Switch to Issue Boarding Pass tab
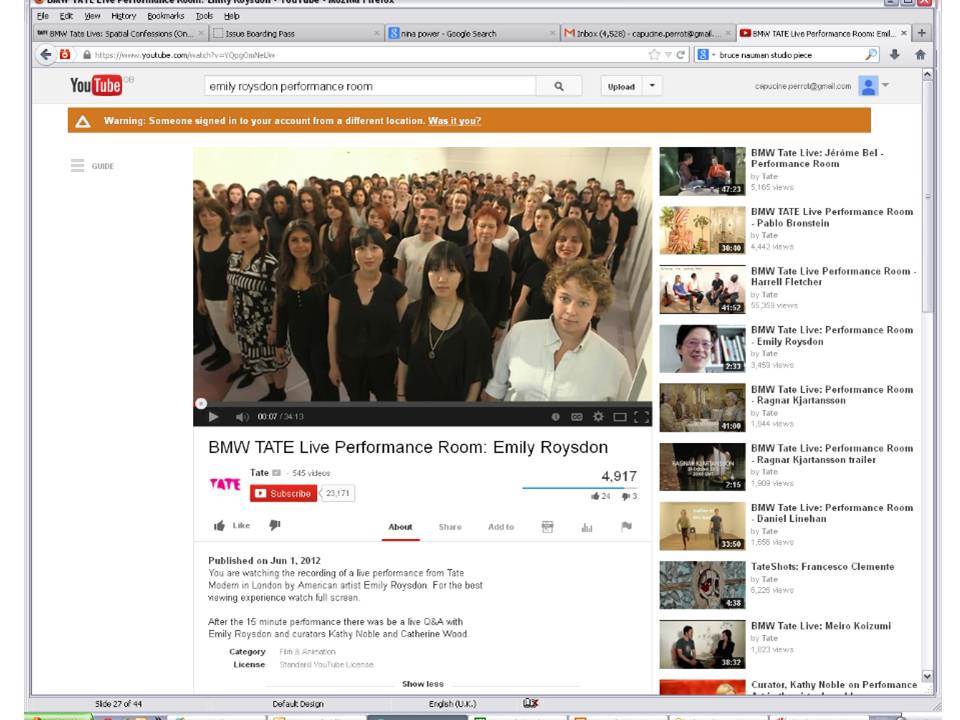Image resolution: width=960 pixels, height=720 pixels. [296, 34]
